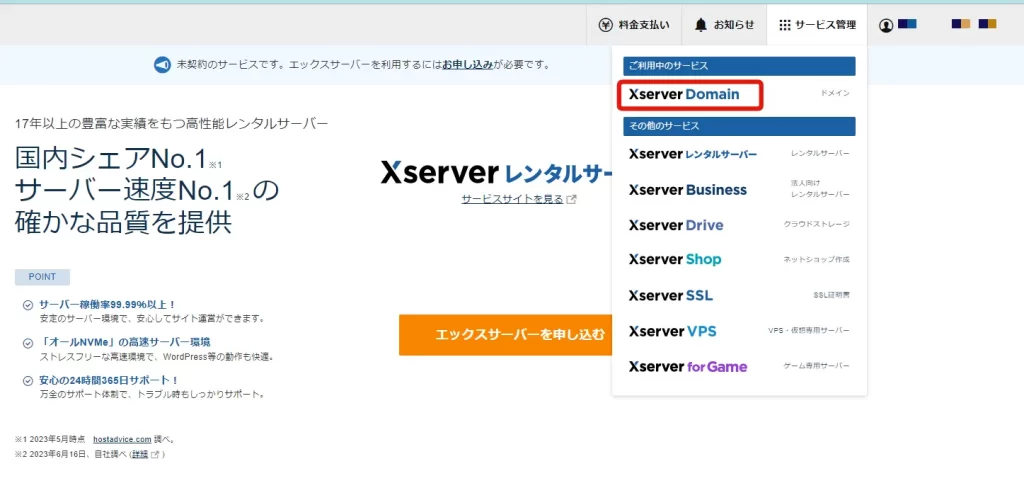Viewport: 1024px width, 493px height.
Task: Click the paper plane notice icon
Action: (x=162, y=65)
